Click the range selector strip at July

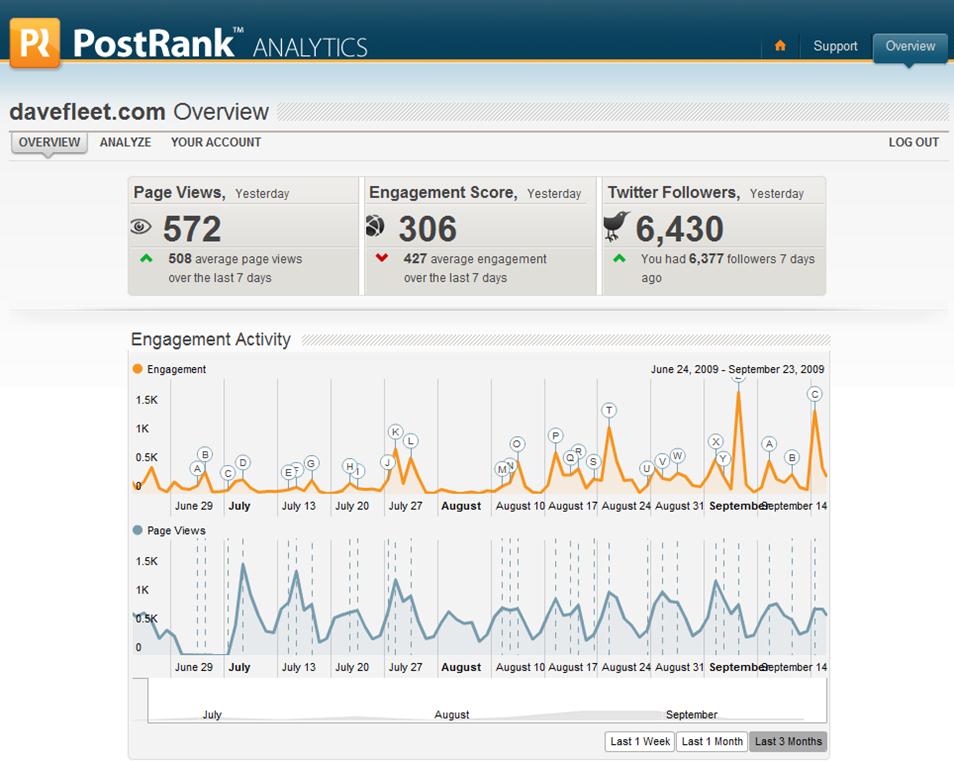(x=212, y=714)
